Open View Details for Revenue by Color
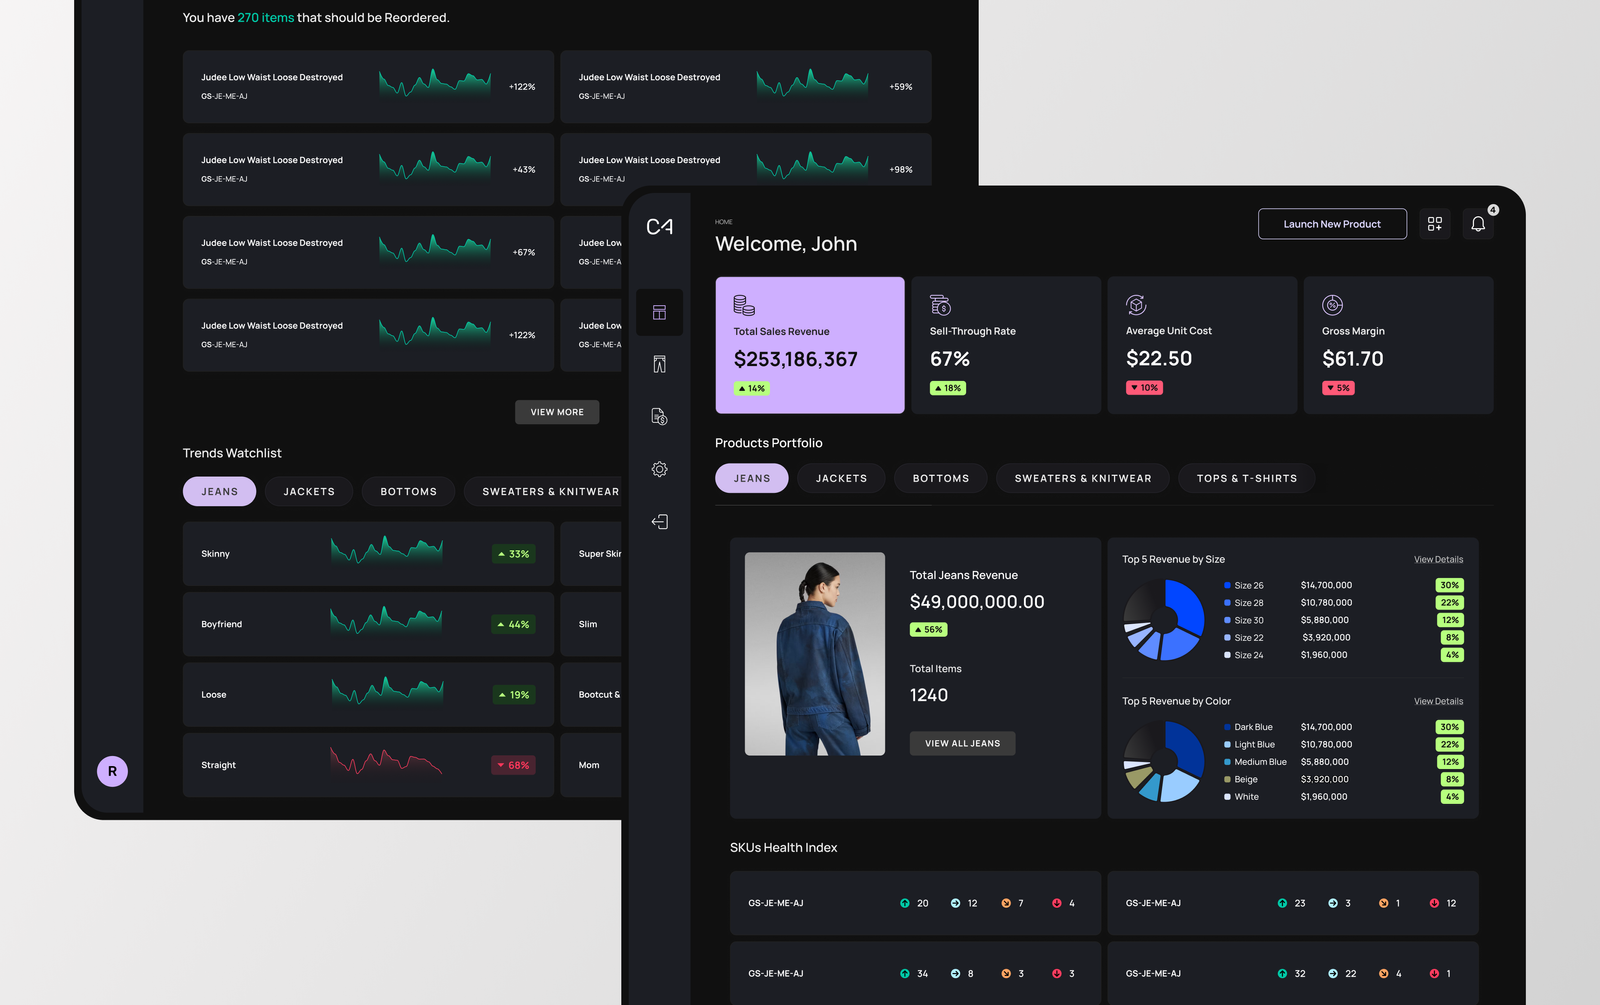 click(1438, 702)
